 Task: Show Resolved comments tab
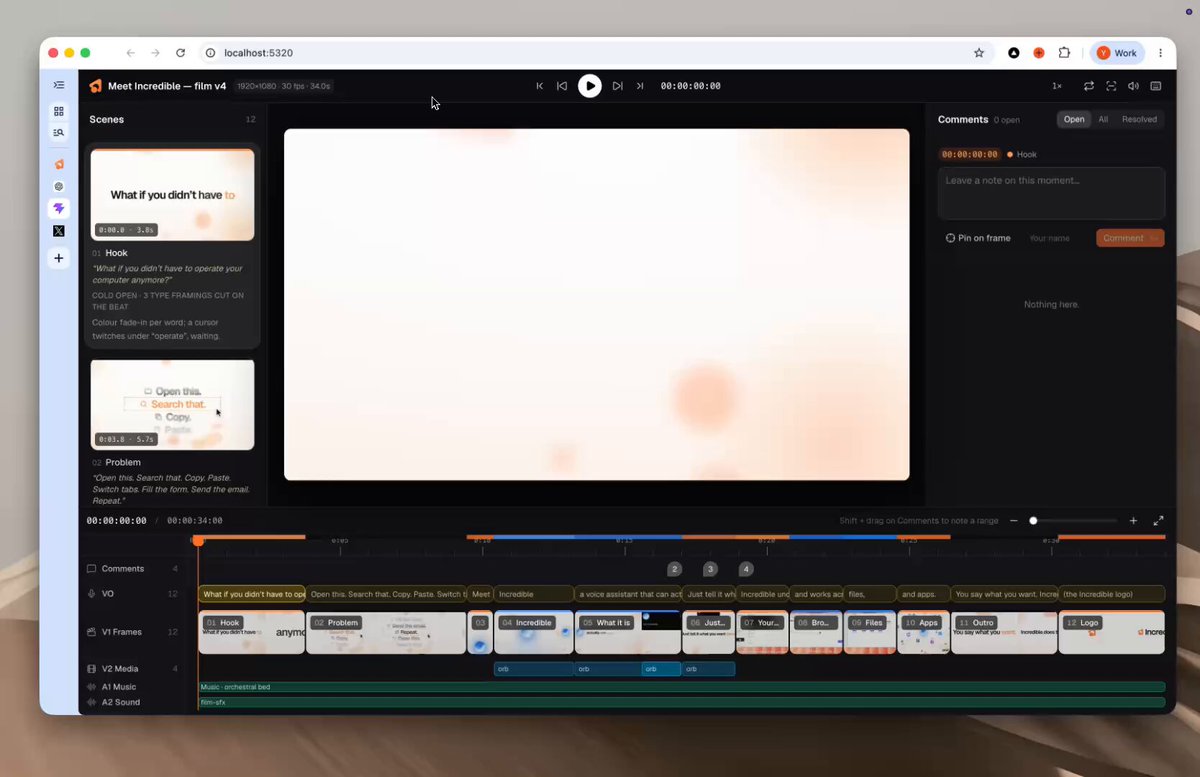1139,119
